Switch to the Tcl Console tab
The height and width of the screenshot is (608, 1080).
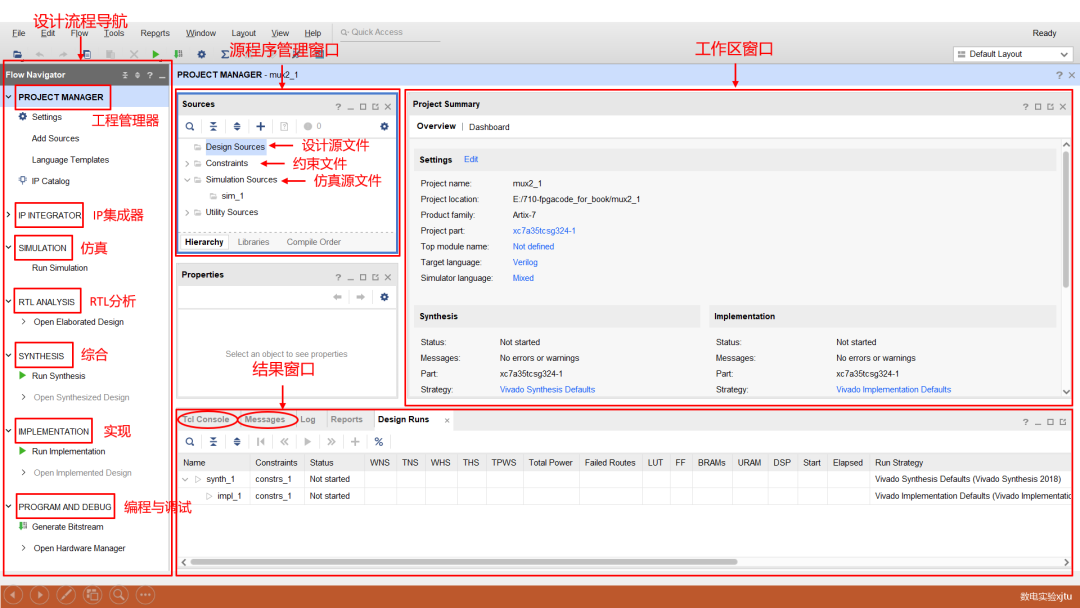[x=206, y=420]
